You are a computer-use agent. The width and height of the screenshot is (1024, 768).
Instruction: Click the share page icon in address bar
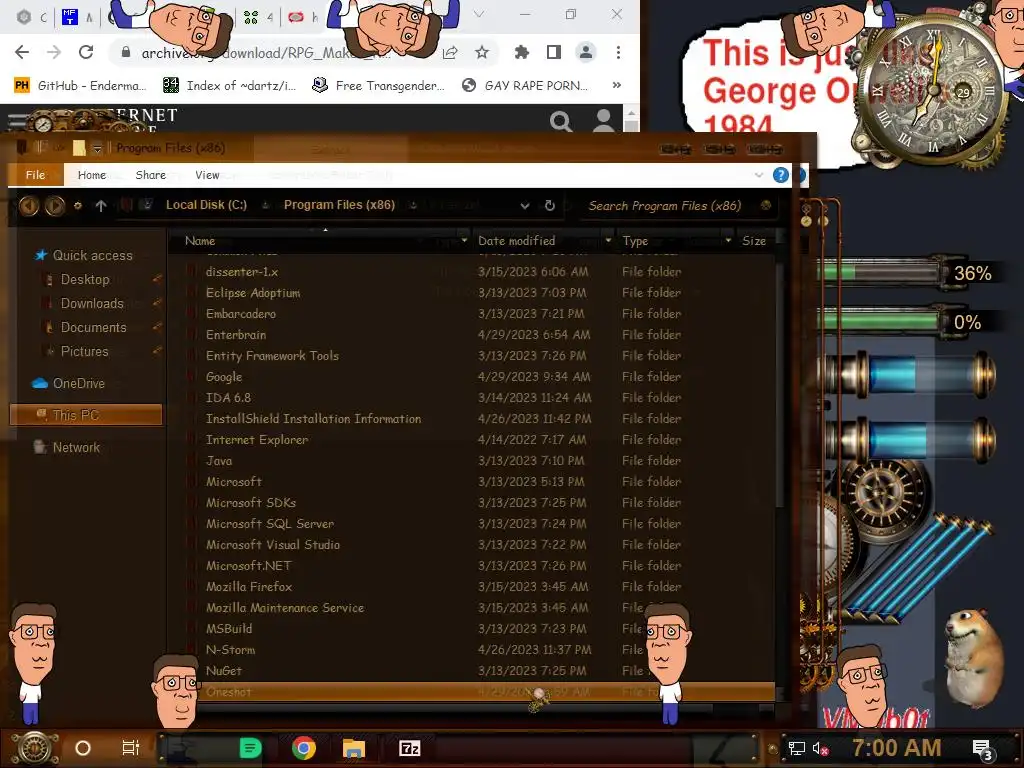point(450,53)
